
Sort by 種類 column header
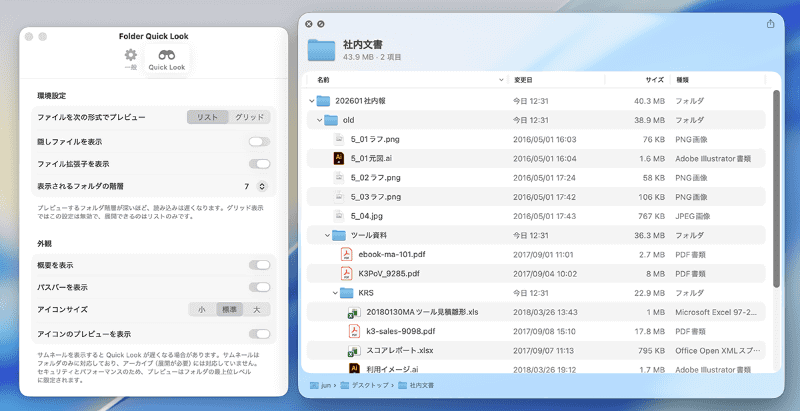pyautogui.click(x=682, y=80)
